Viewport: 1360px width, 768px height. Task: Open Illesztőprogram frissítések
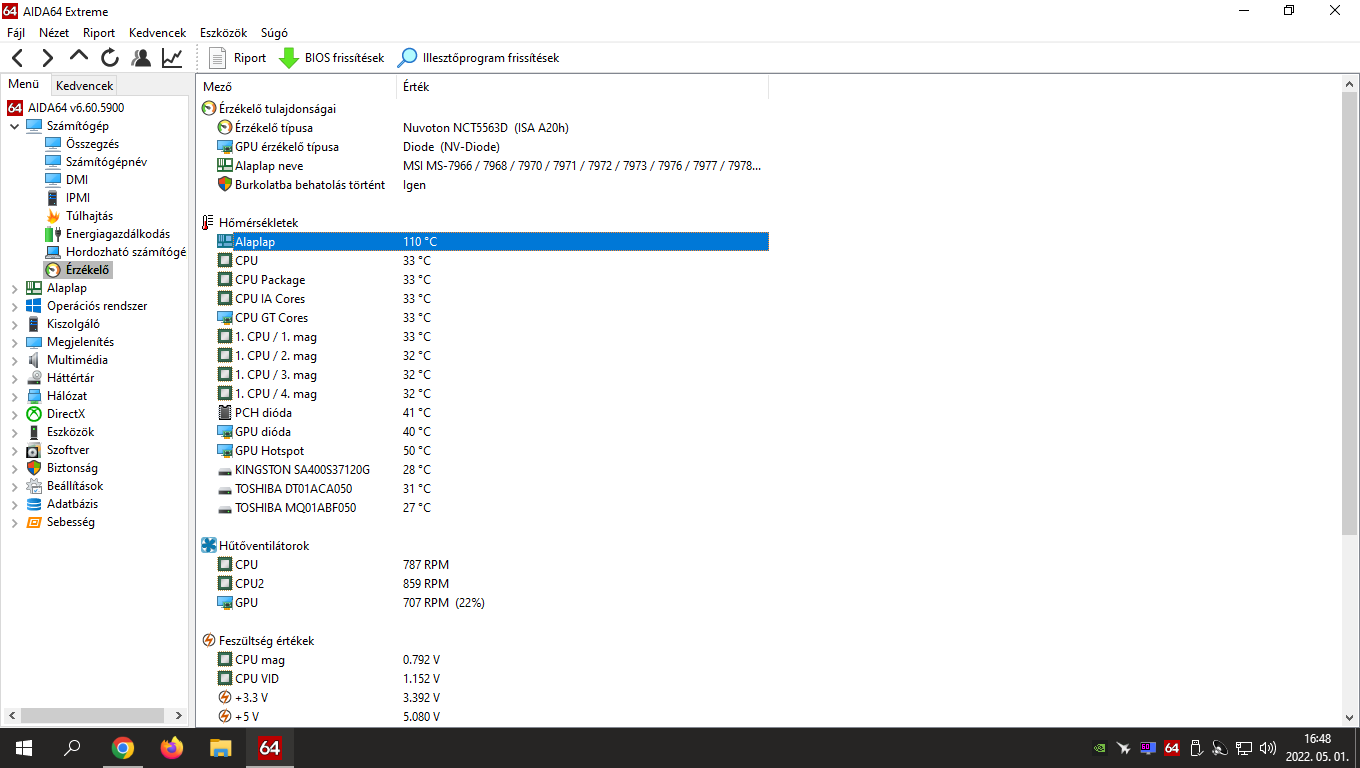[479, 58]
